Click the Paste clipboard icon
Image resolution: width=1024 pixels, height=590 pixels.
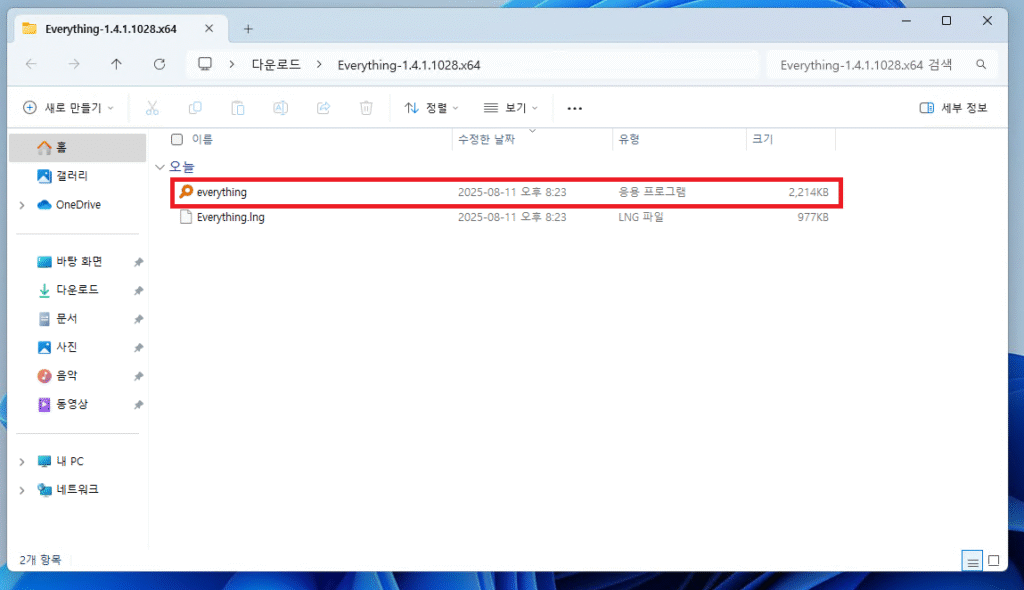click(x=238, y=108)
